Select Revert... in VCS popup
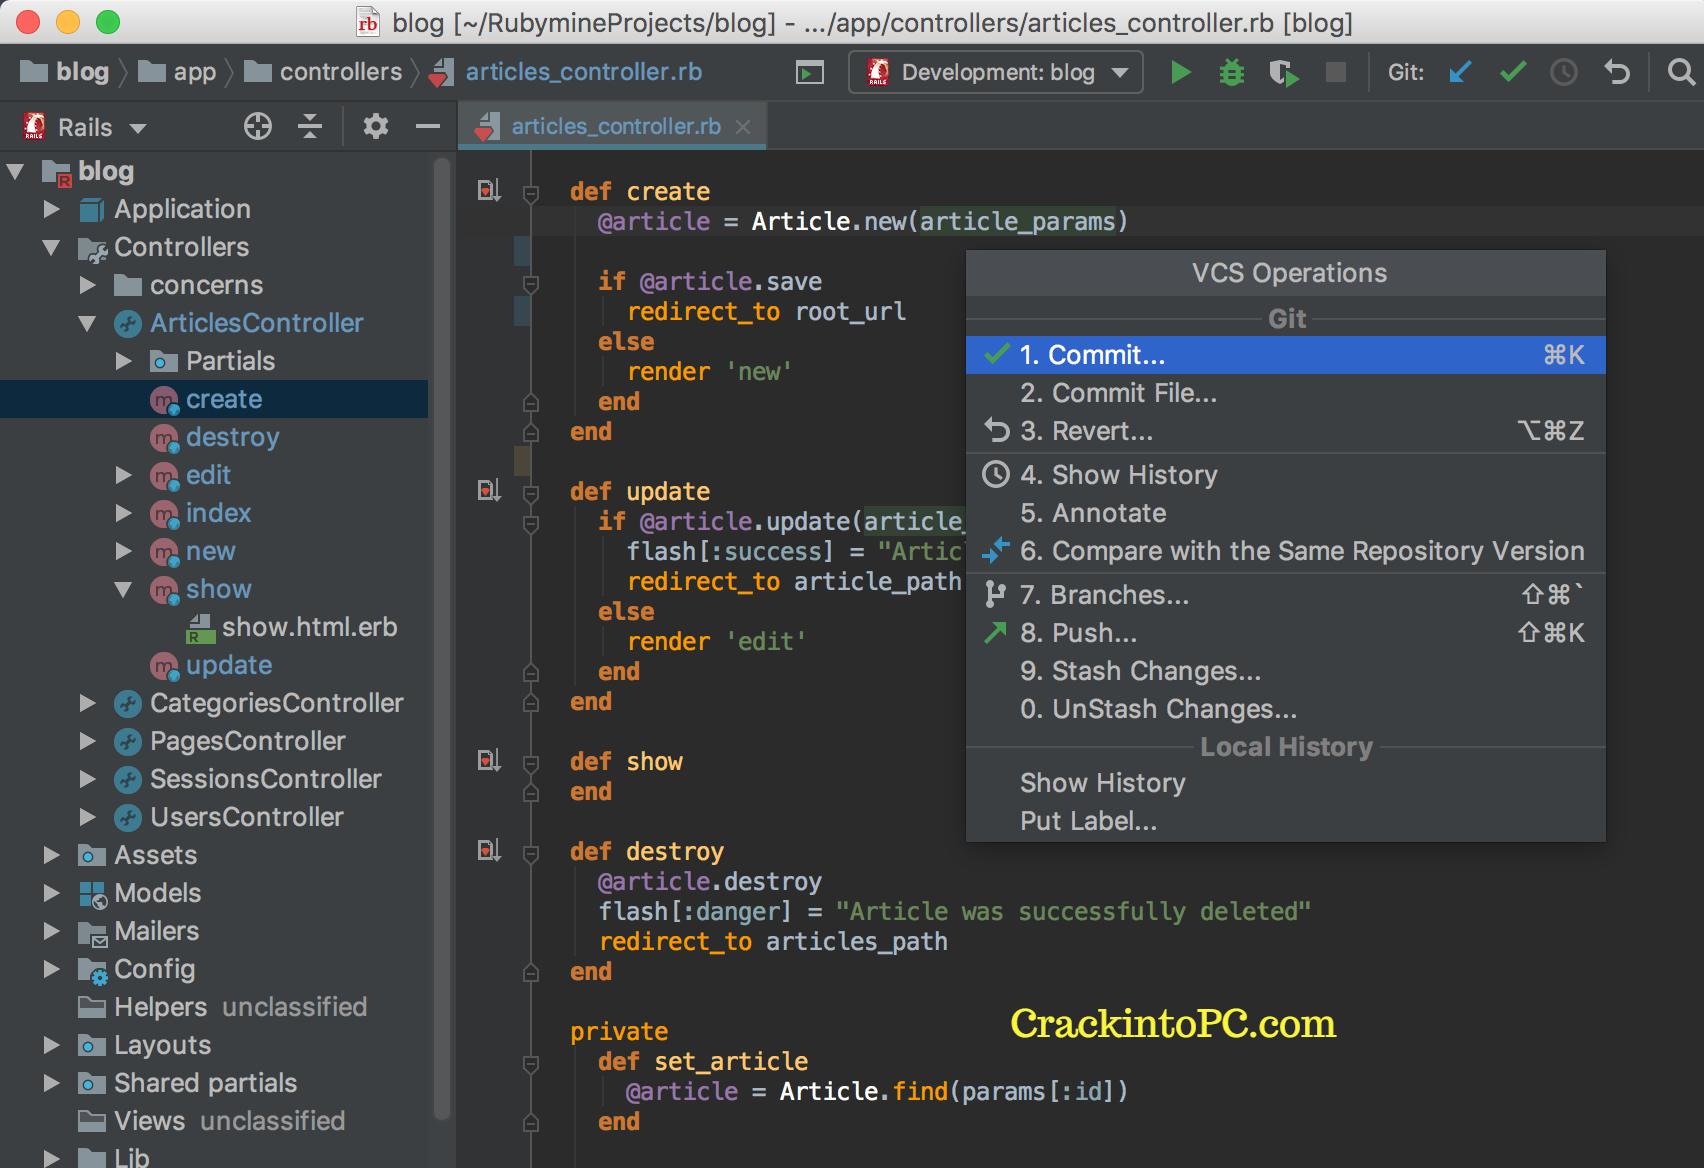 pos(1285,431)
